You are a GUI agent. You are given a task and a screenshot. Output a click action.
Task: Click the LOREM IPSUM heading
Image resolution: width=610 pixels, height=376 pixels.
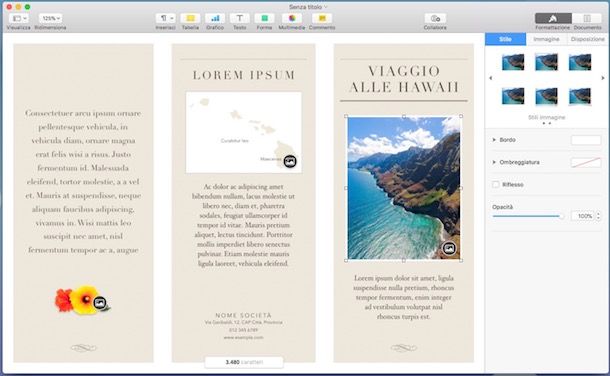tap(244, 75)
